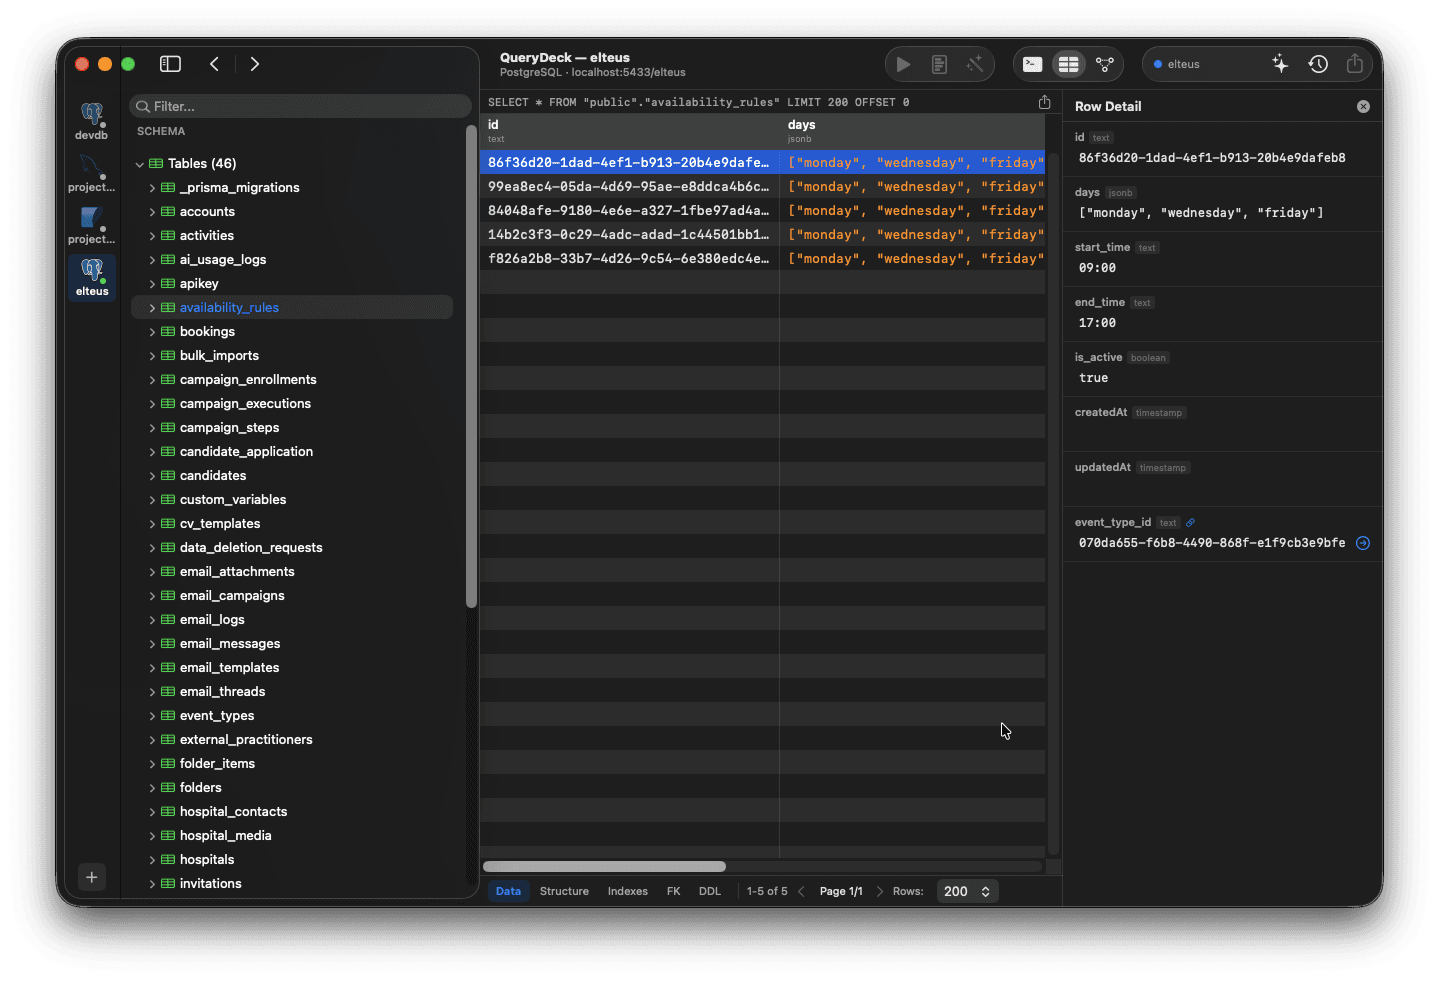Go to previous page arrow
Viewport: 1439px width, 981px height.
click(801, 891)
